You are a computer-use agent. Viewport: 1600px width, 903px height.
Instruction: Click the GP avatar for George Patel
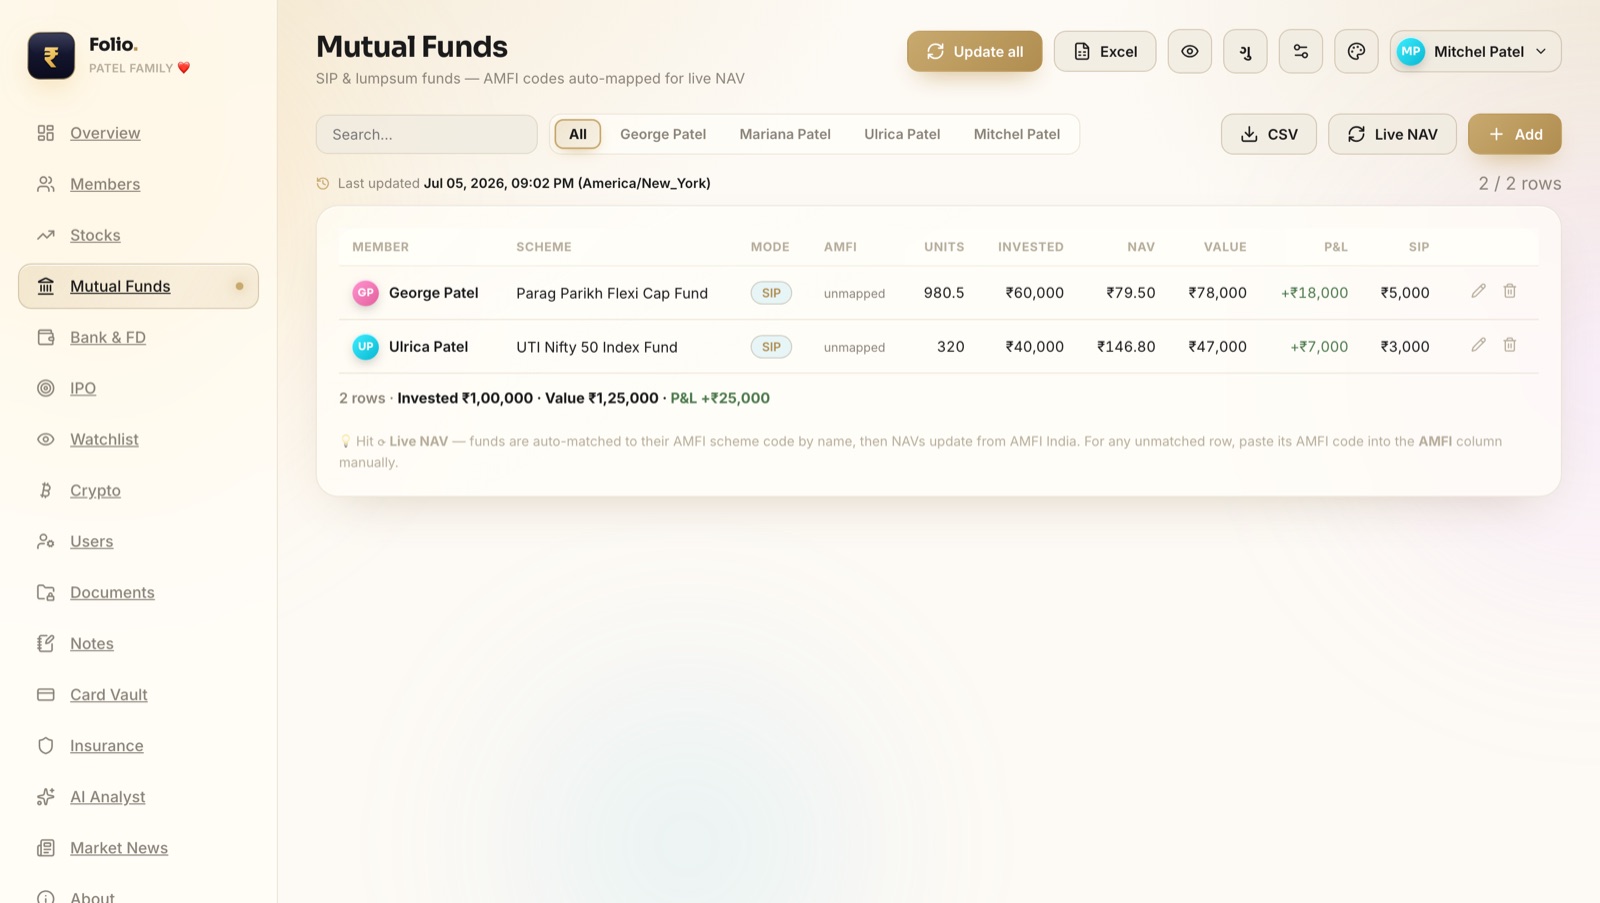[x=365, y=293]
